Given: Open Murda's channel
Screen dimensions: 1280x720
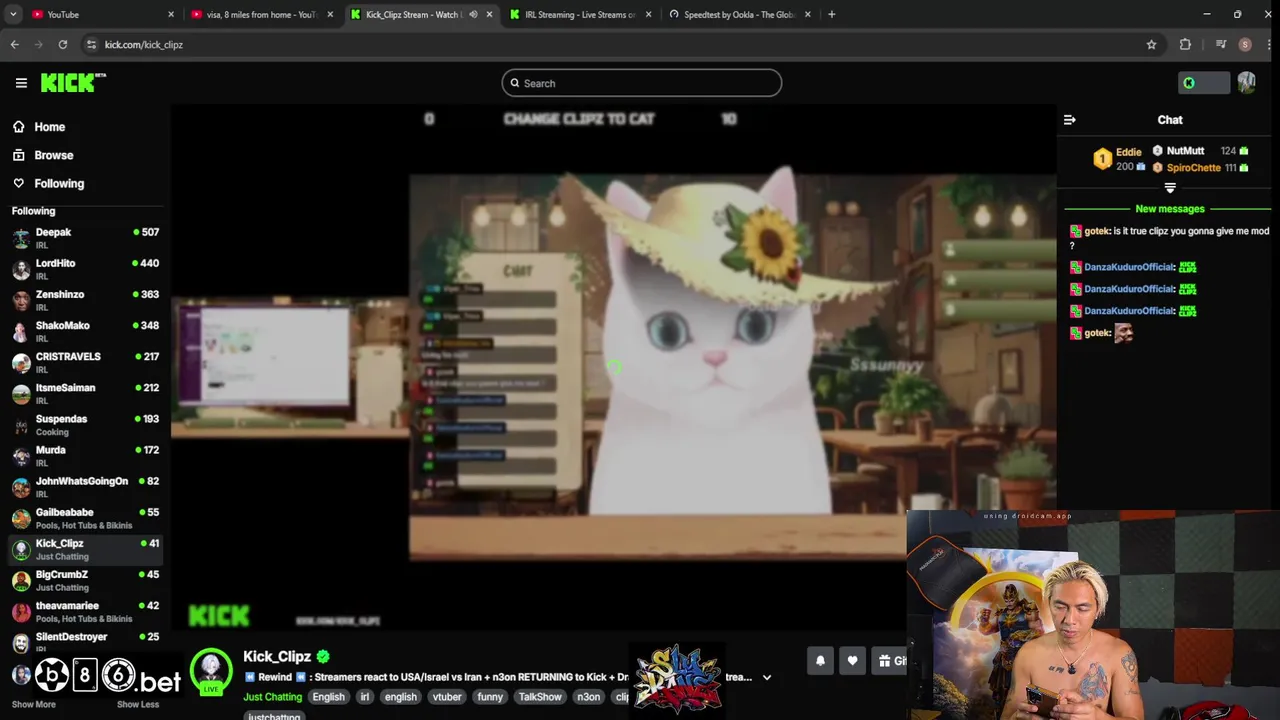Looking at the screenshot, I should [x=85, y=455].
